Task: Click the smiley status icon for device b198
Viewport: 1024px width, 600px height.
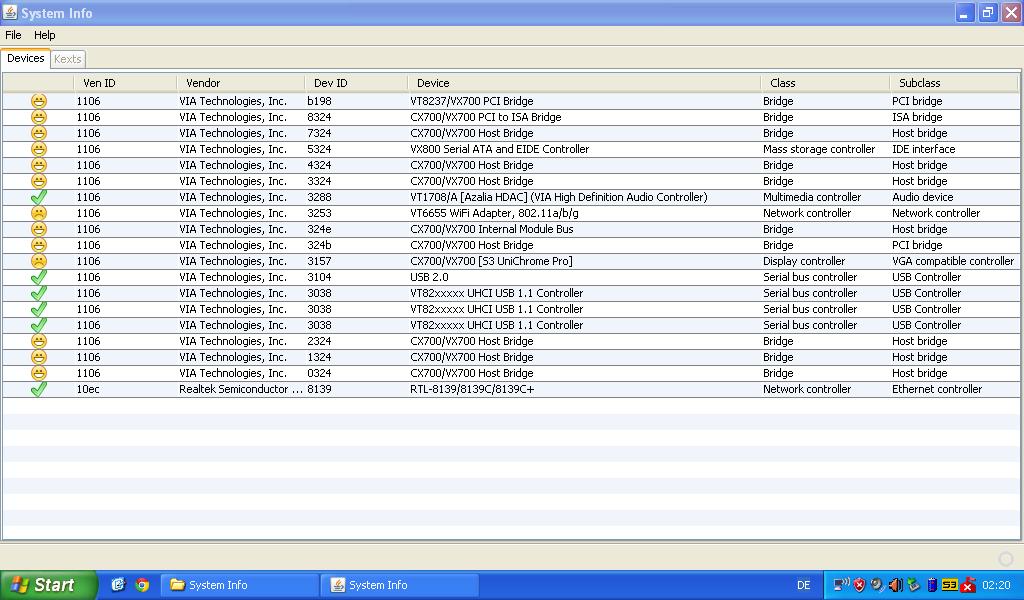Action: pyautogui.click(x=39, y=101)
